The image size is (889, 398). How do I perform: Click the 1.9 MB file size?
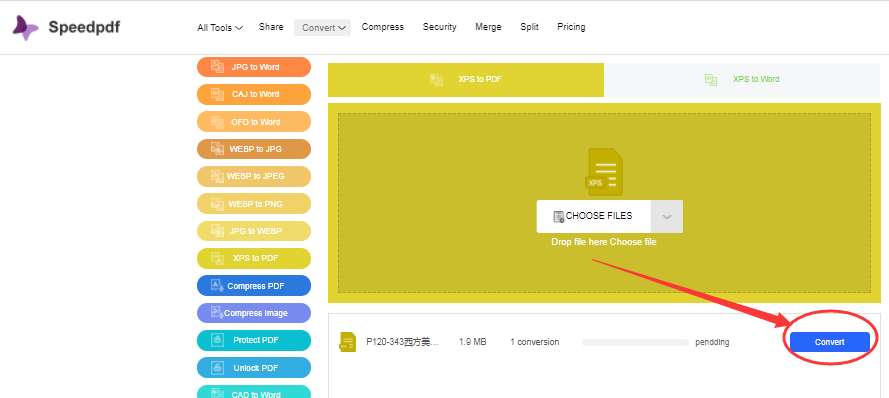[473, 342]
